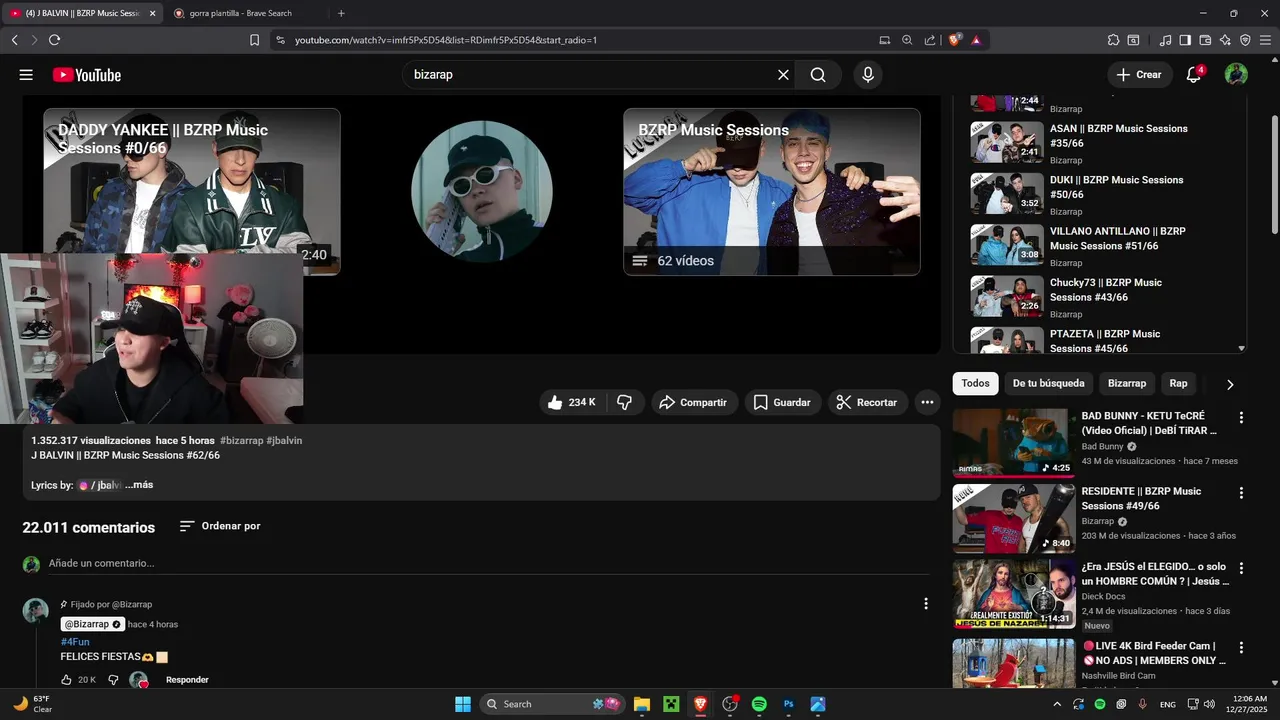The width and height of the screenshot is (1280, 720).
Task: Open options for LIVE 4K Bird Feeder
Action: 1241,648
